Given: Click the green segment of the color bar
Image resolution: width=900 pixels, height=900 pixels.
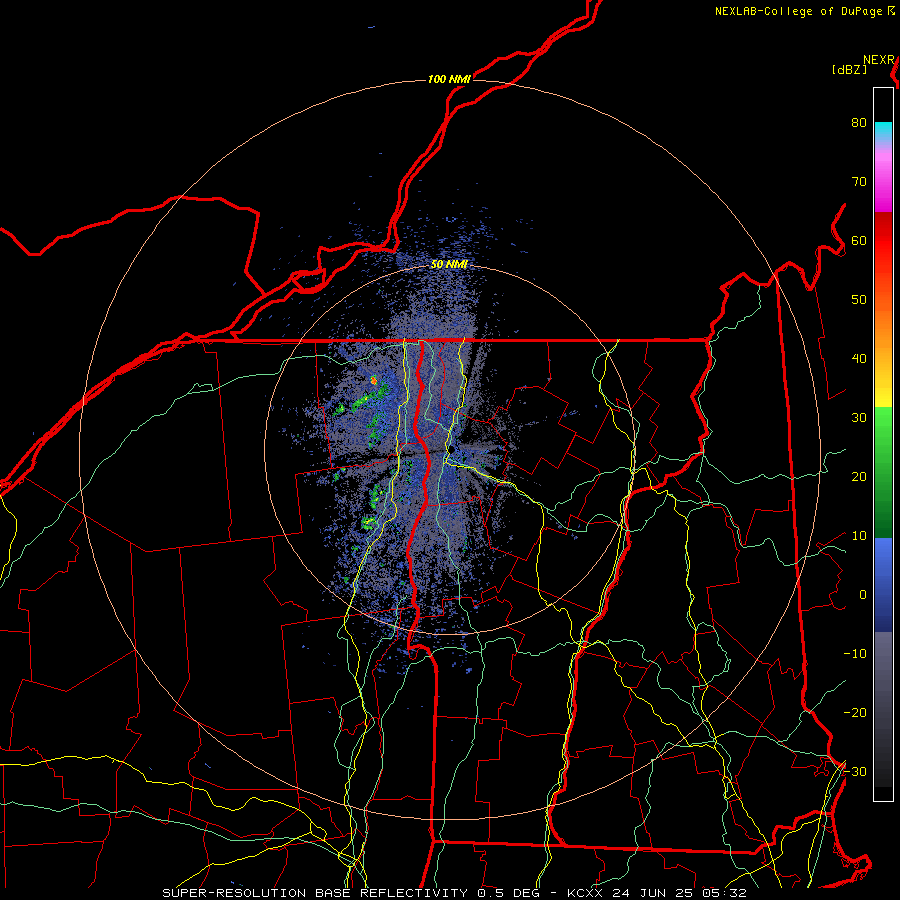Looking at the screenshot, I should point(883,472).
